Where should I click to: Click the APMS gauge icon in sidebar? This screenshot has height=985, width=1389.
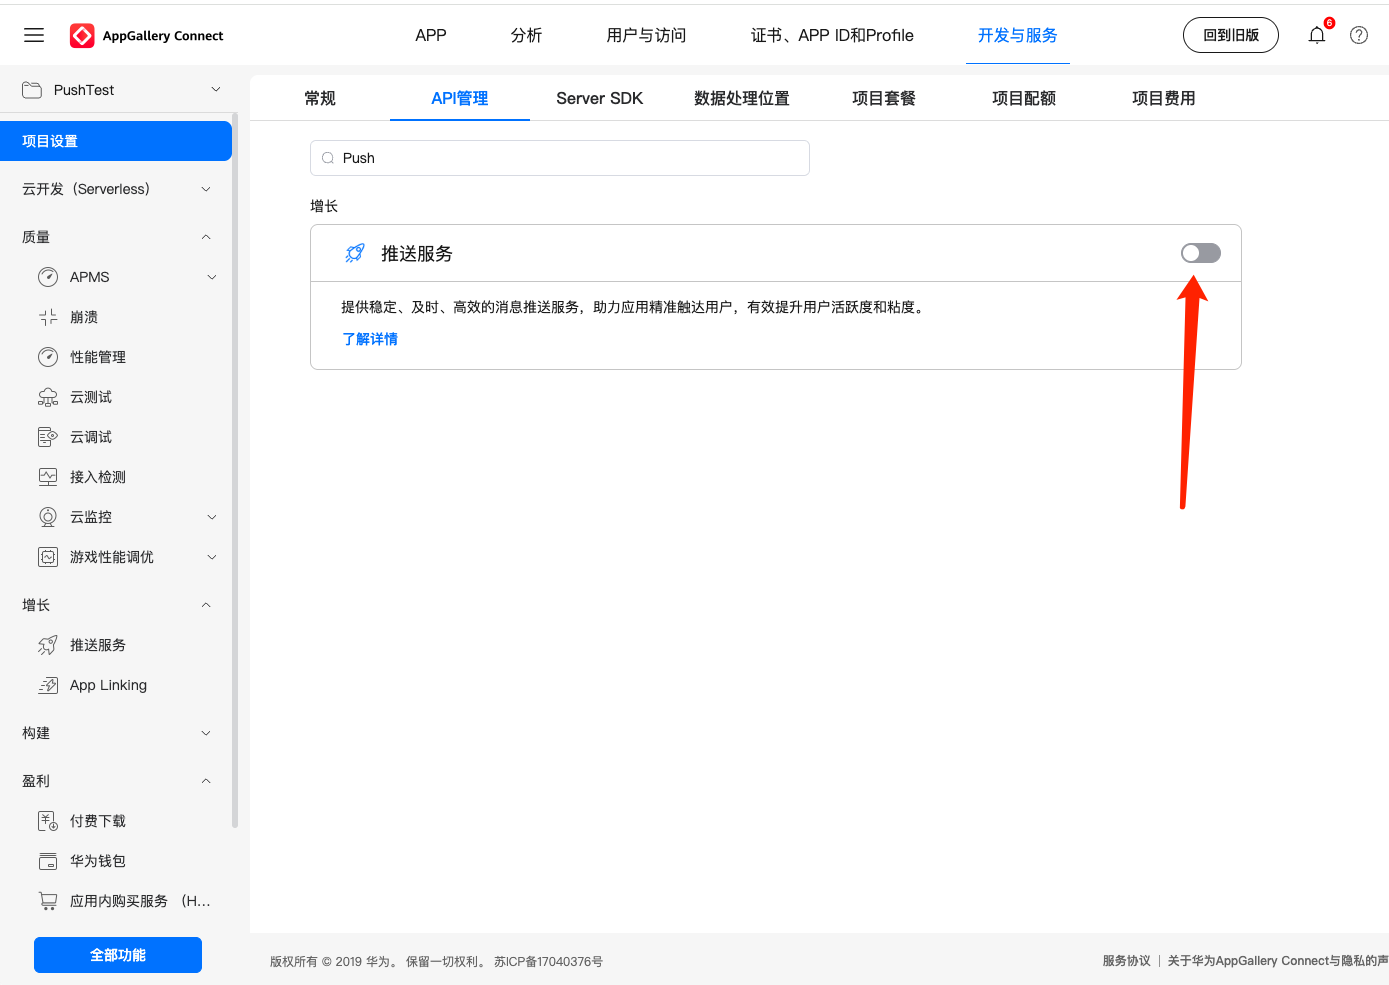tap(48, 277)
